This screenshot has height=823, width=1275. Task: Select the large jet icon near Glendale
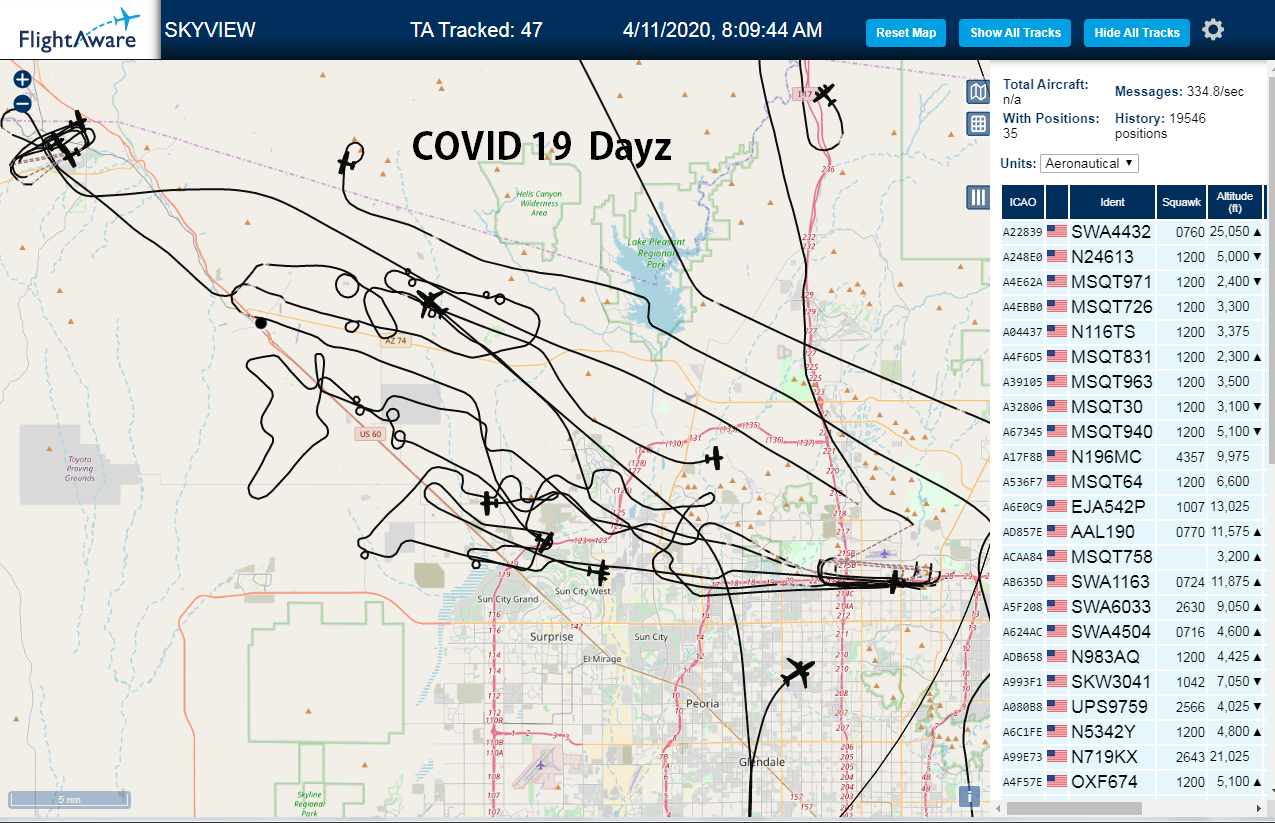pos(797,672)
